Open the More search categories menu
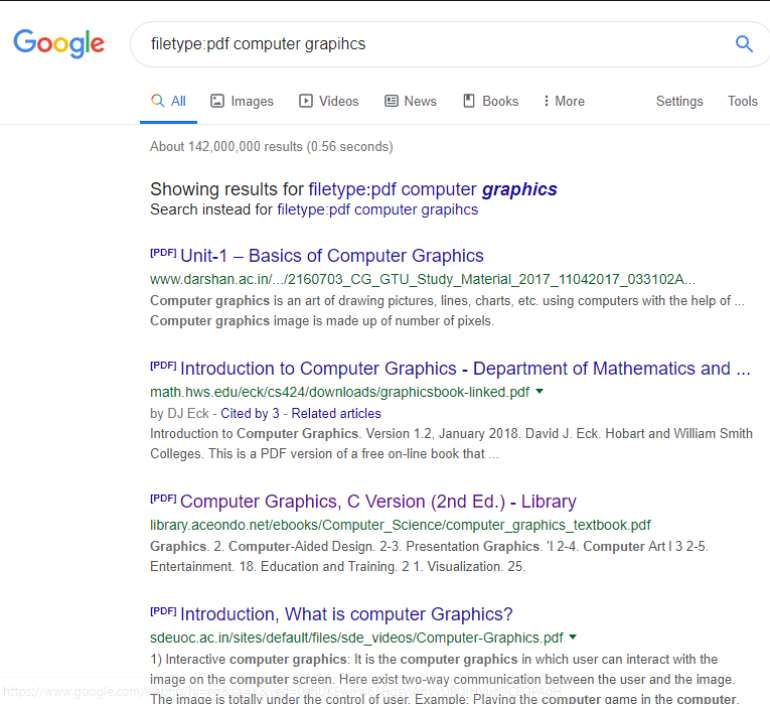Screen dimensions: 770x704 564,101
